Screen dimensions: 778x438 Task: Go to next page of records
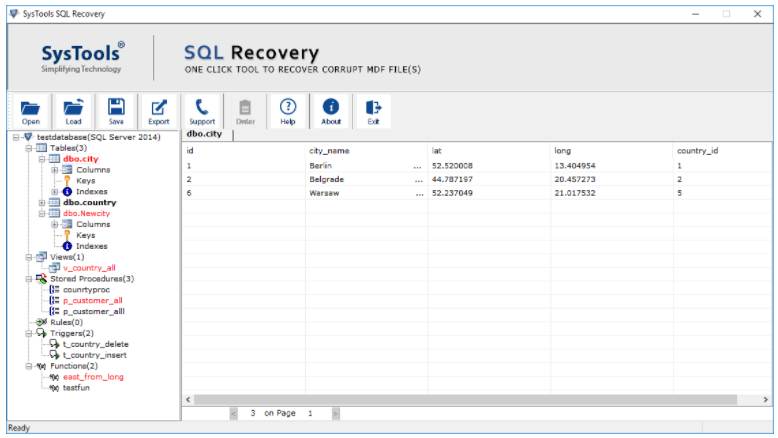click(336, 413)
